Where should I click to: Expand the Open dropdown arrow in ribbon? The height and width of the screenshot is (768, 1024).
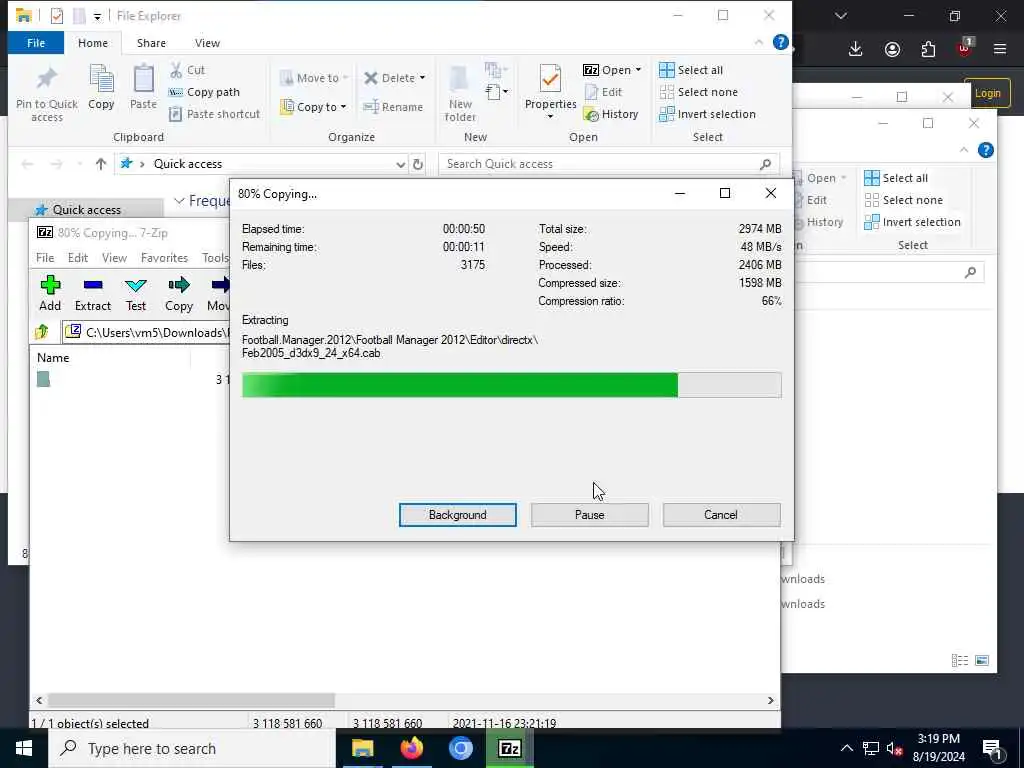tap(638, 70)
